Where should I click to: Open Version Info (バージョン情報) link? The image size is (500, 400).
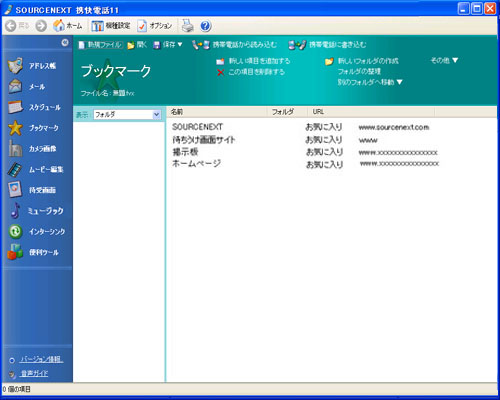click(x=41, y=359)
